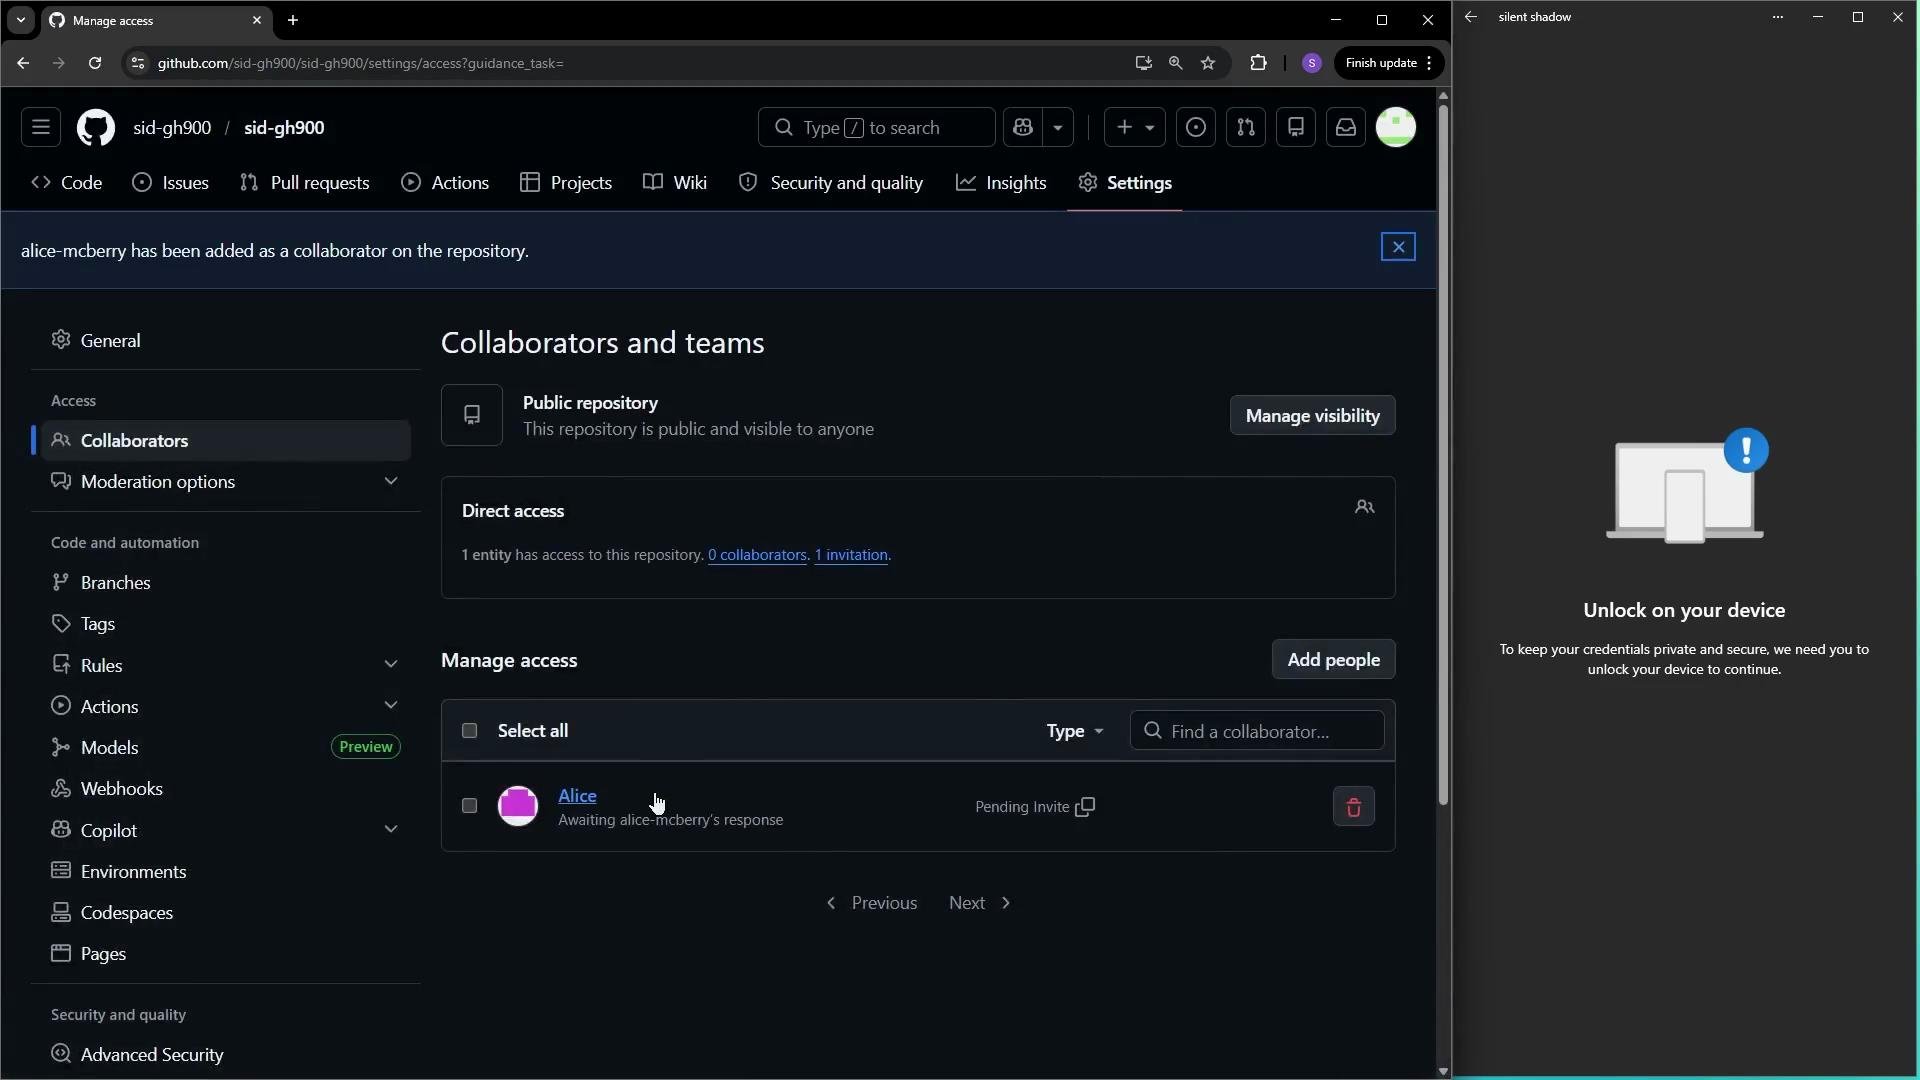Open the tab search dropdown arrow
The image size is (1920, 1080).
coord(20,20)
